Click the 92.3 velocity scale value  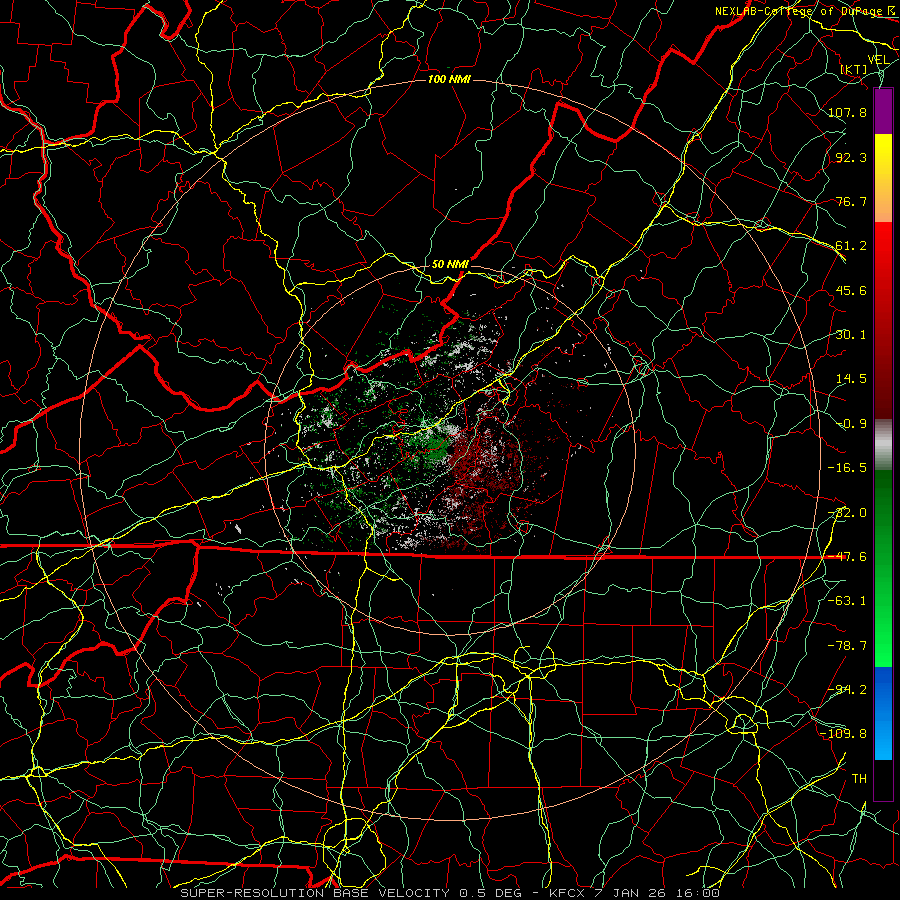(851, 157)
